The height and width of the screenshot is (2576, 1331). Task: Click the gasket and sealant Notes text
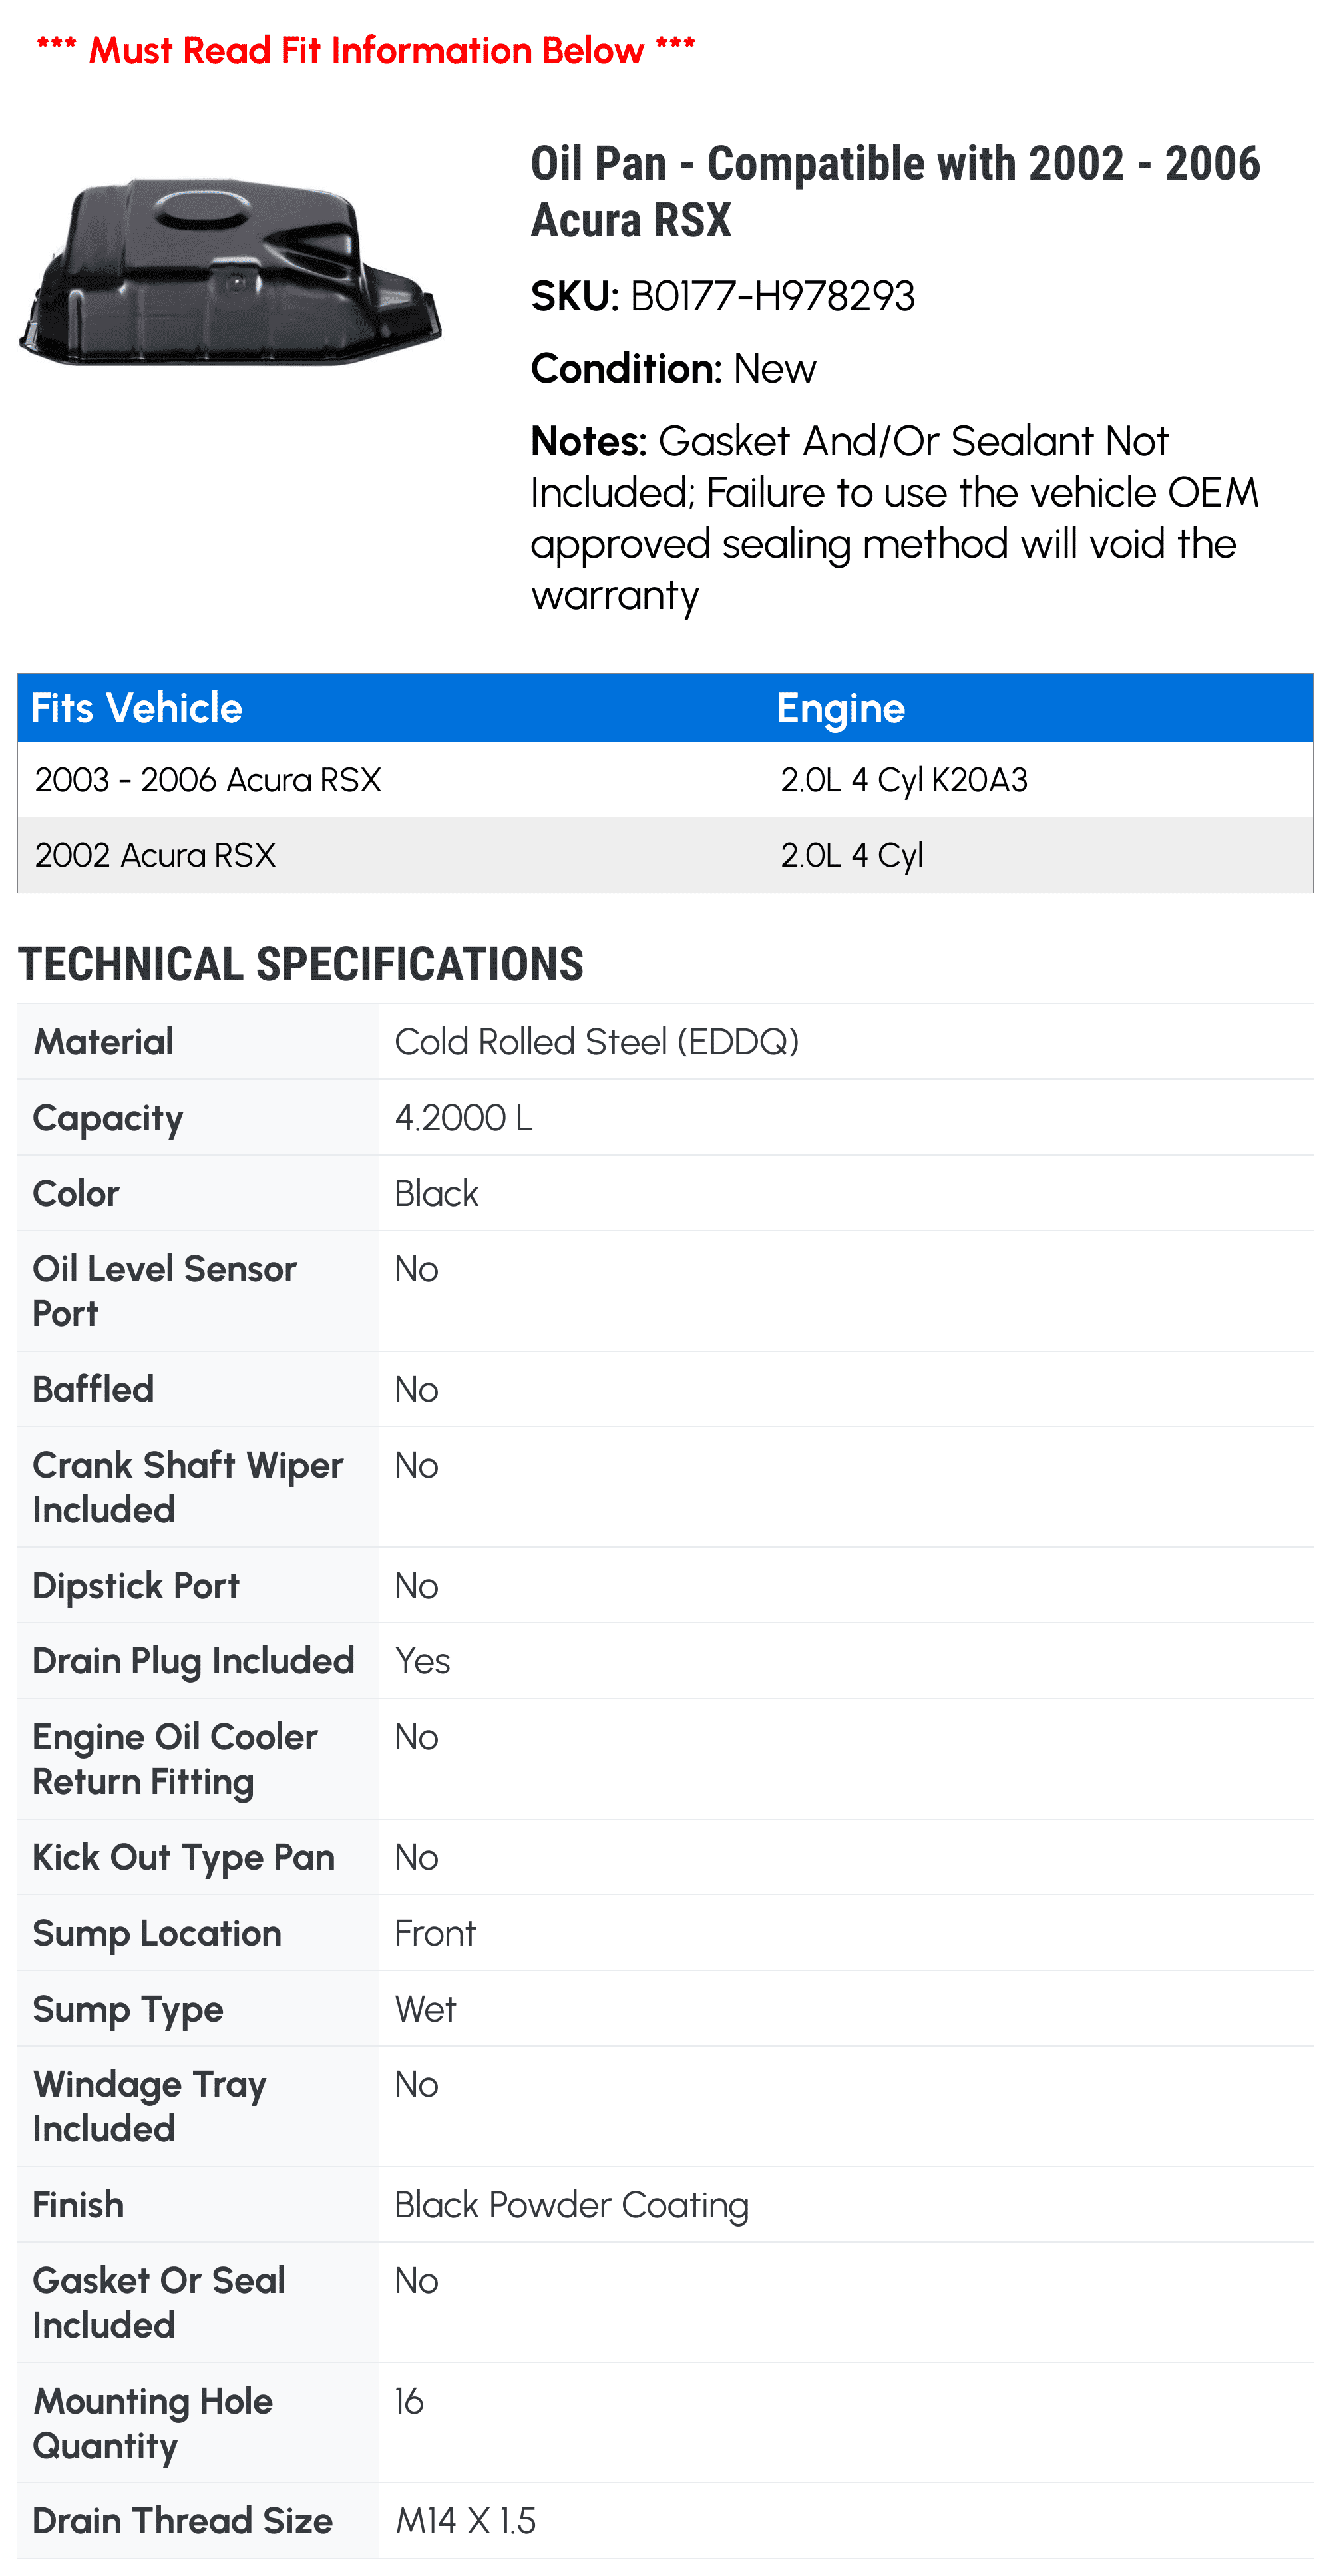tap(895, 517)
